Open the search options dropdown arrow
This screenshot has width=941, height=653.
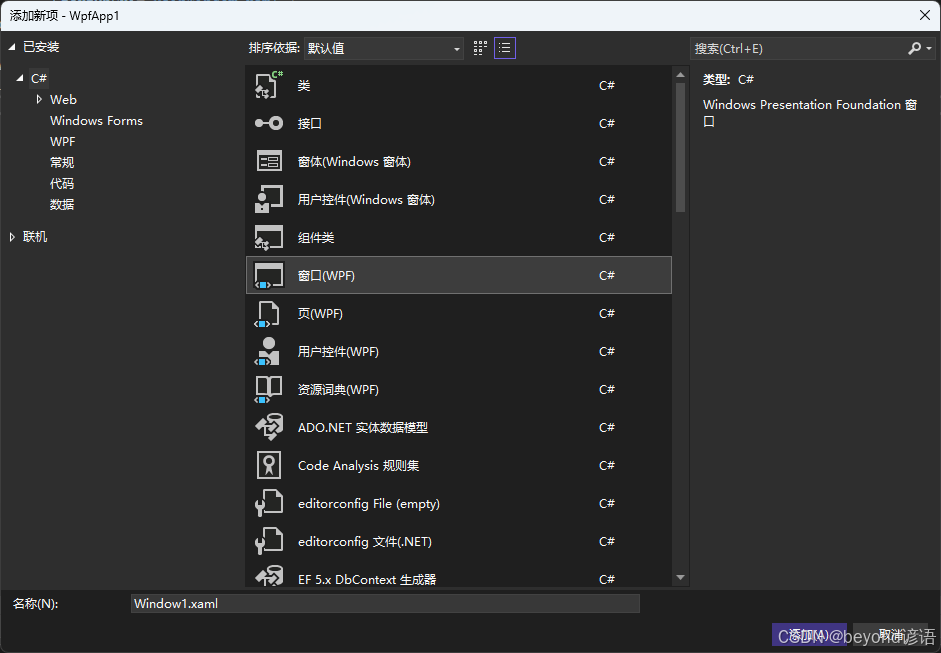coord(929,49)
